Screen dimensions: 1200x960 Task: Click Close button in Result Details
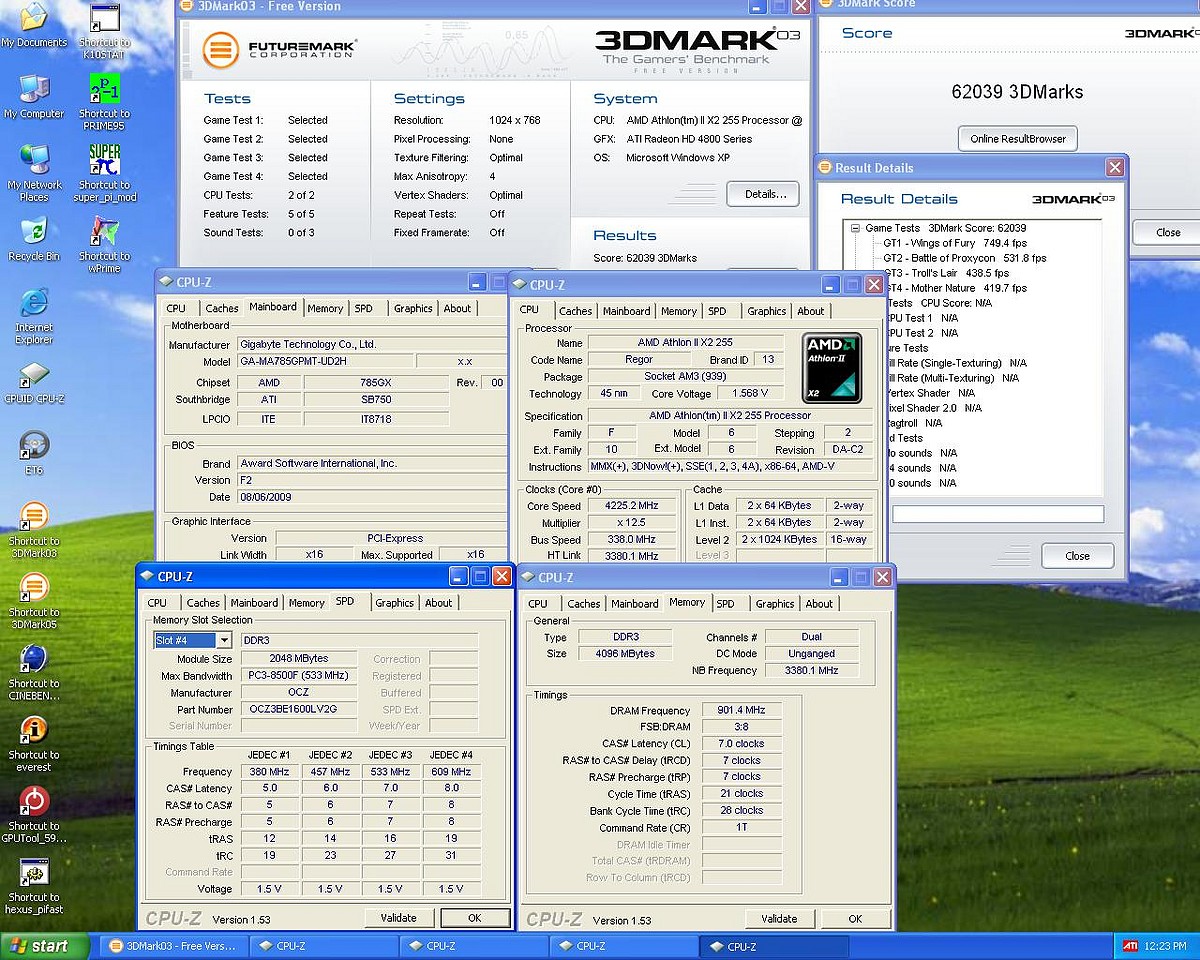1077,556
